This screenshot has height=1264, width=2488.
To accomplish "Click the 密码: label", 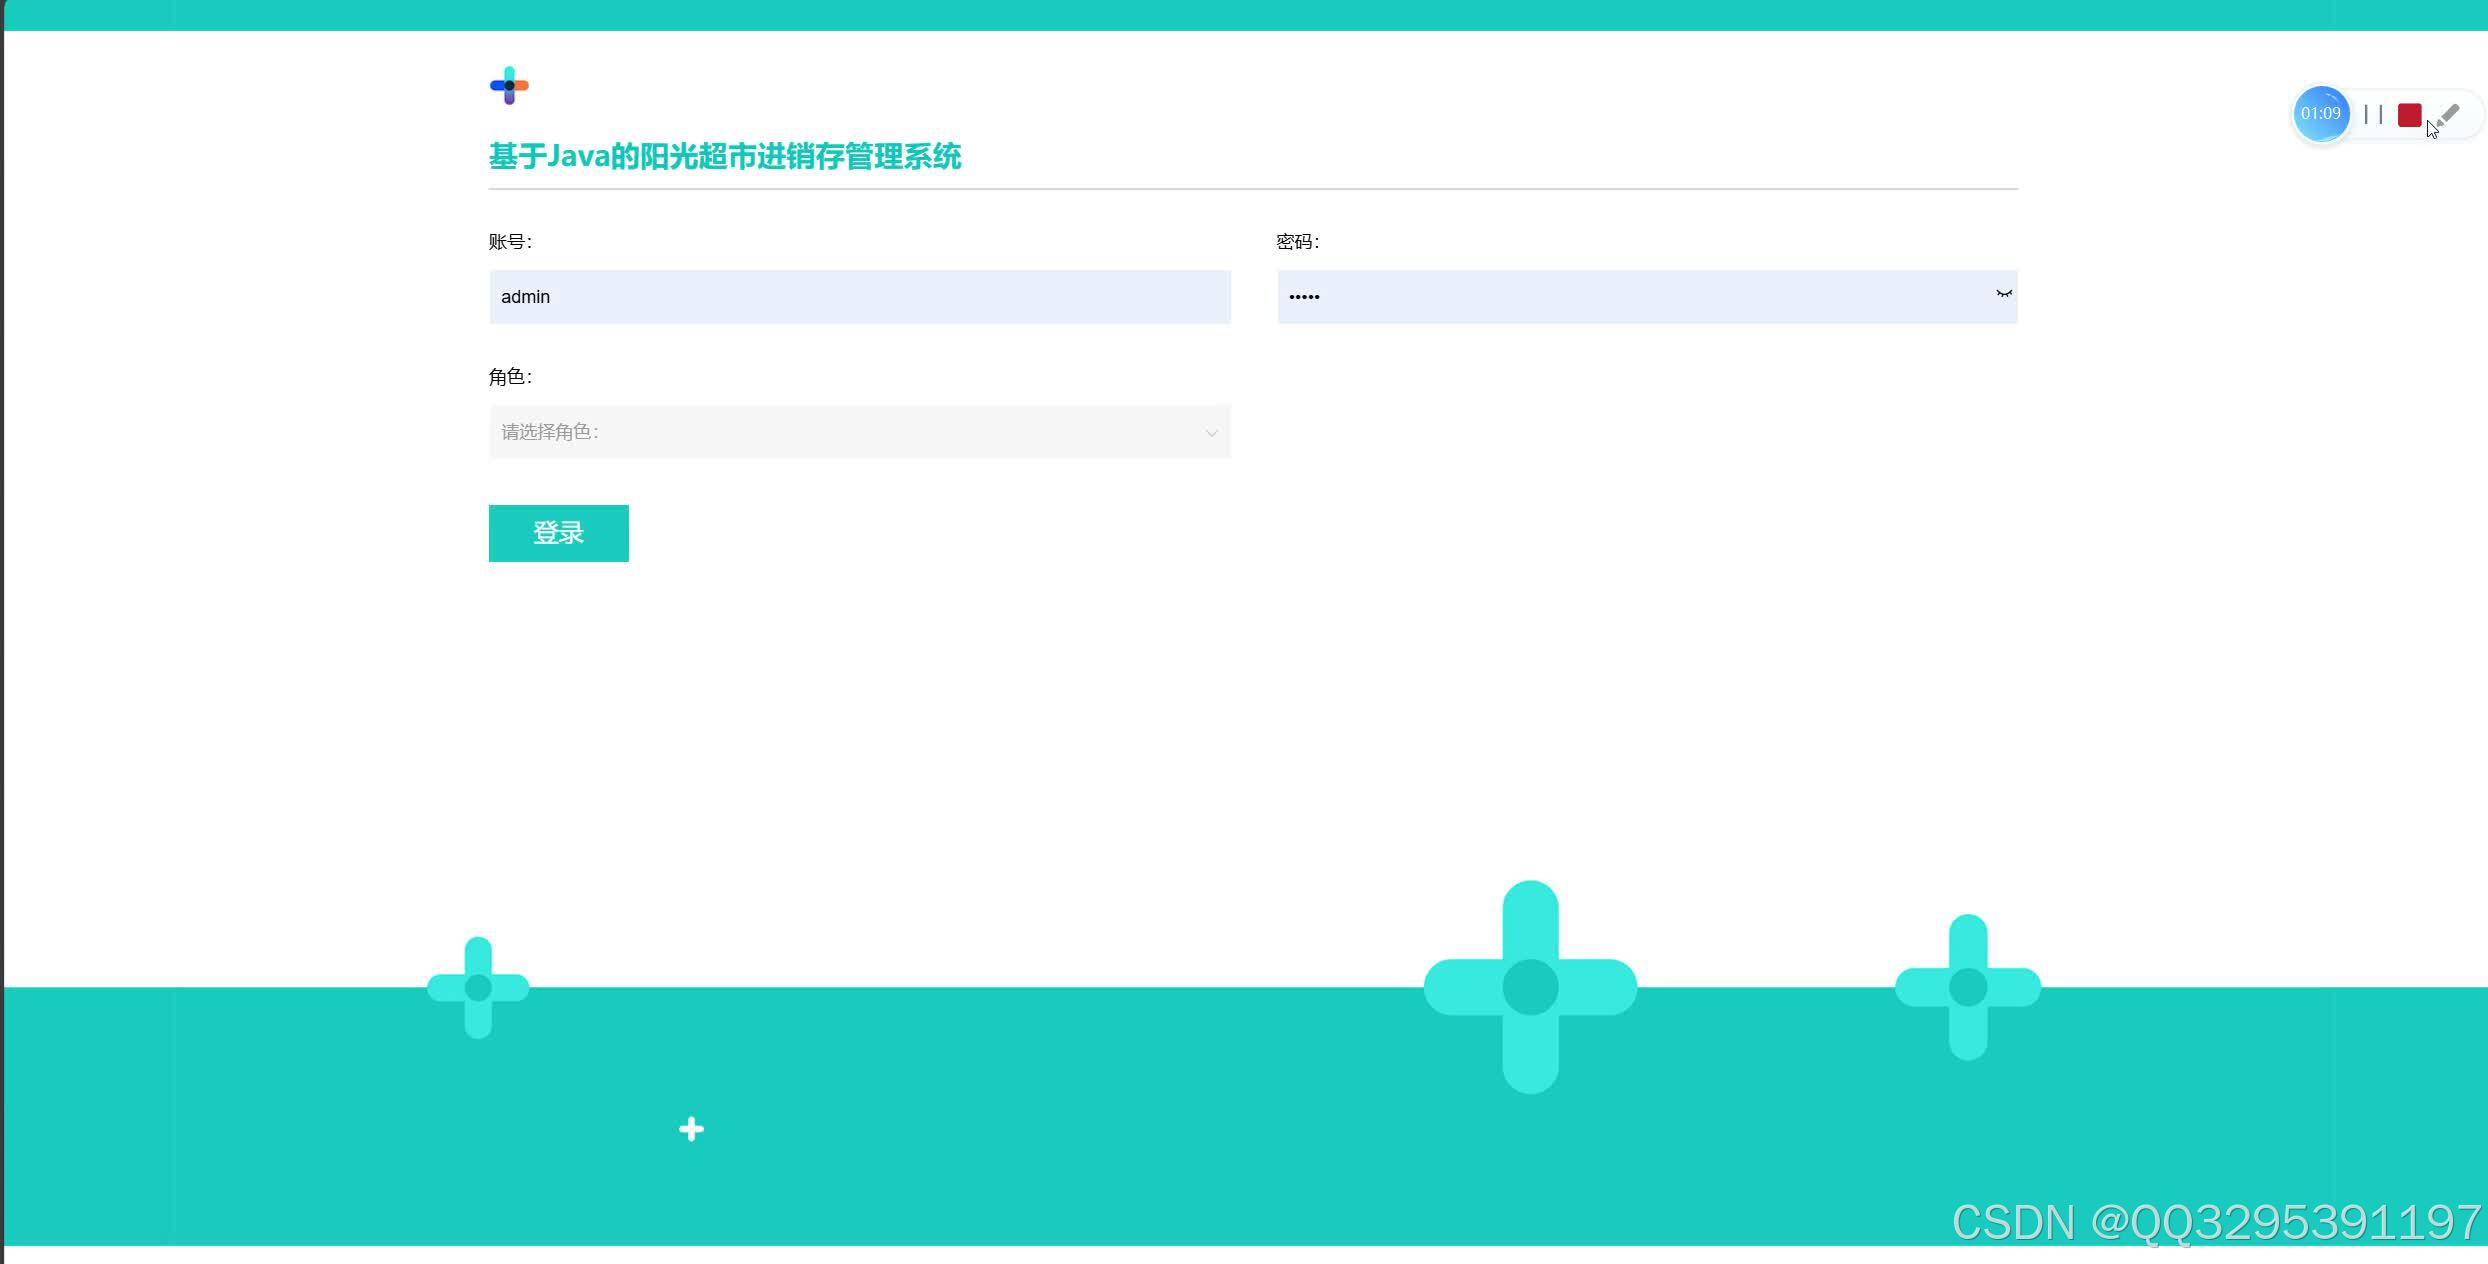I will point(1298,242).
